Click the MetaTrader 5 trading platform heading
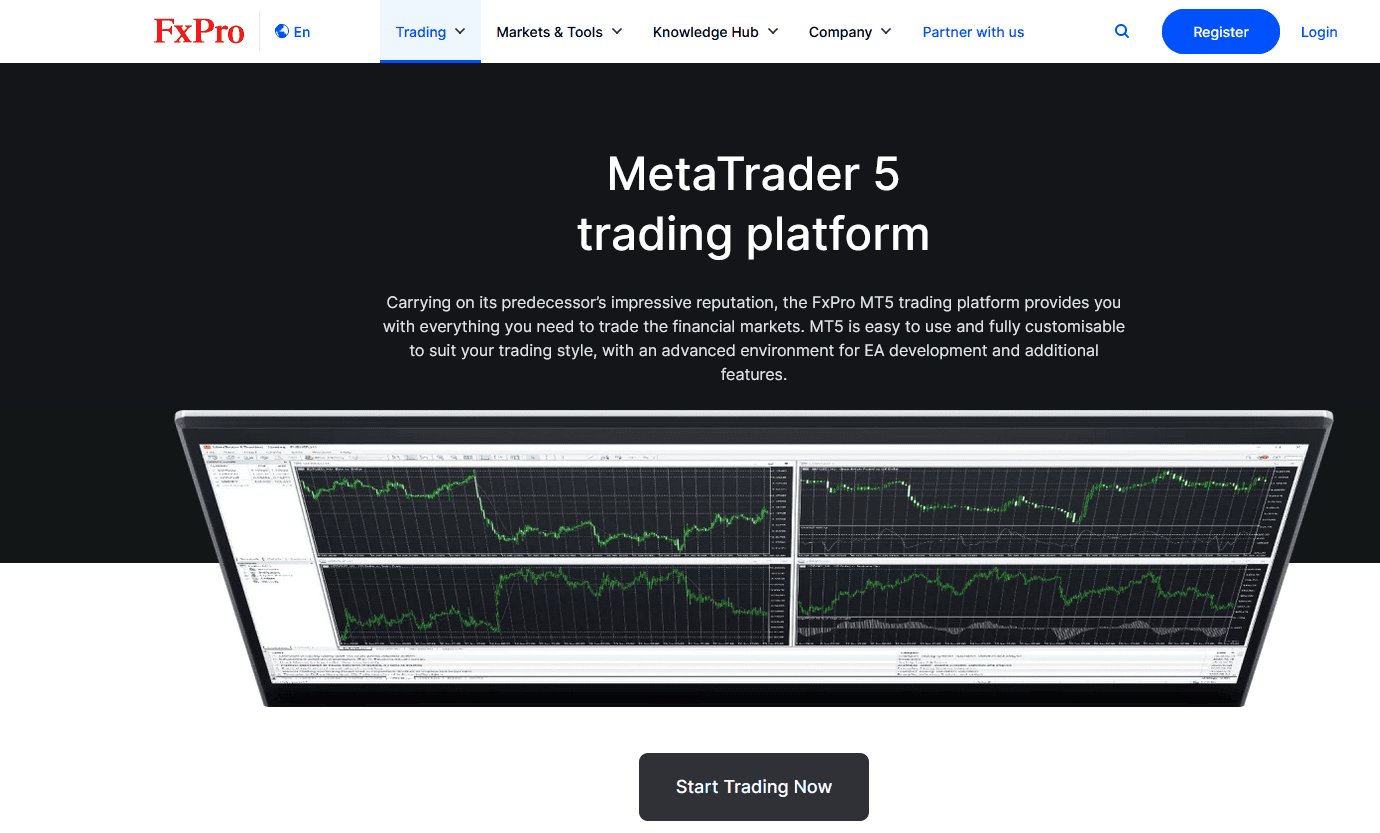Image resolution: width=1380 pixels, height=833 pixels. (x=753, y=204)
